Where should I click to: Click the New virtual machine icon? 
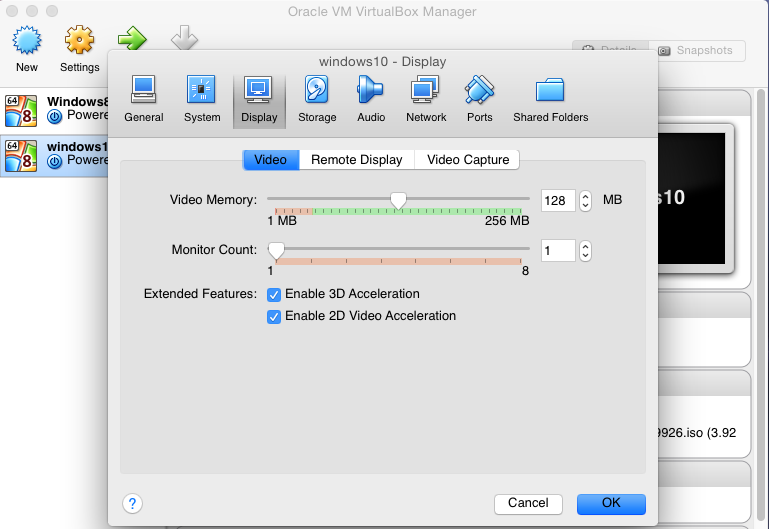coord(27,49)
